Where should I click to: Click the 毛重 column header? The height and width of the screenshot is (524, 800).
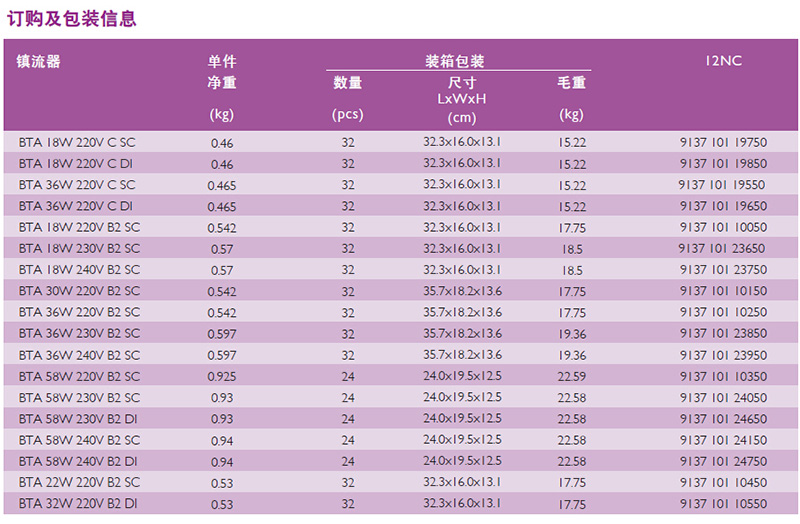coord(571,83)
